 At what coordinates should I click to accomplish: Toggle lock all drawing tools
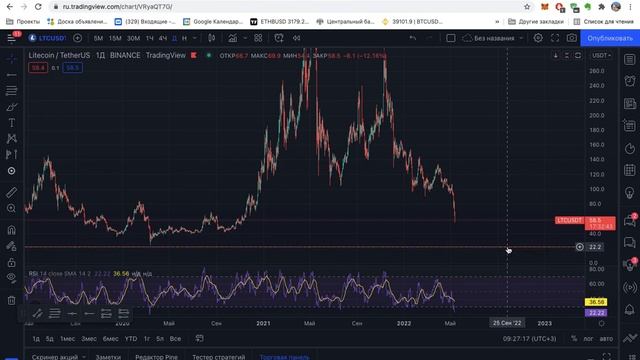[x=11, y=262]
